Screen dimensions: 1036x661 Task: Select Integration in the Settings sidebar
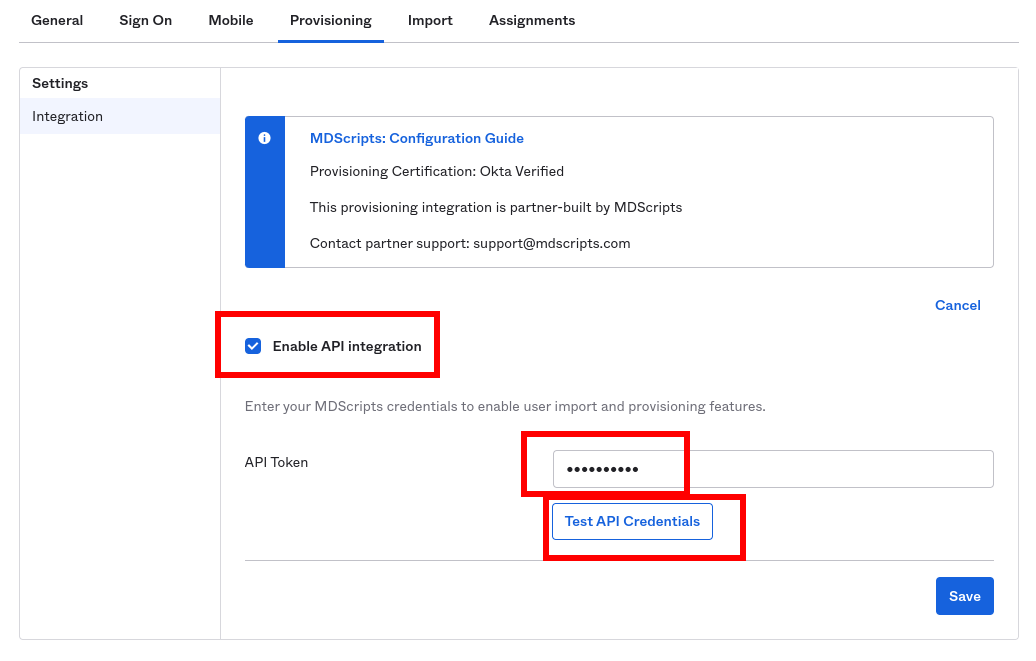tap(120, 116)
